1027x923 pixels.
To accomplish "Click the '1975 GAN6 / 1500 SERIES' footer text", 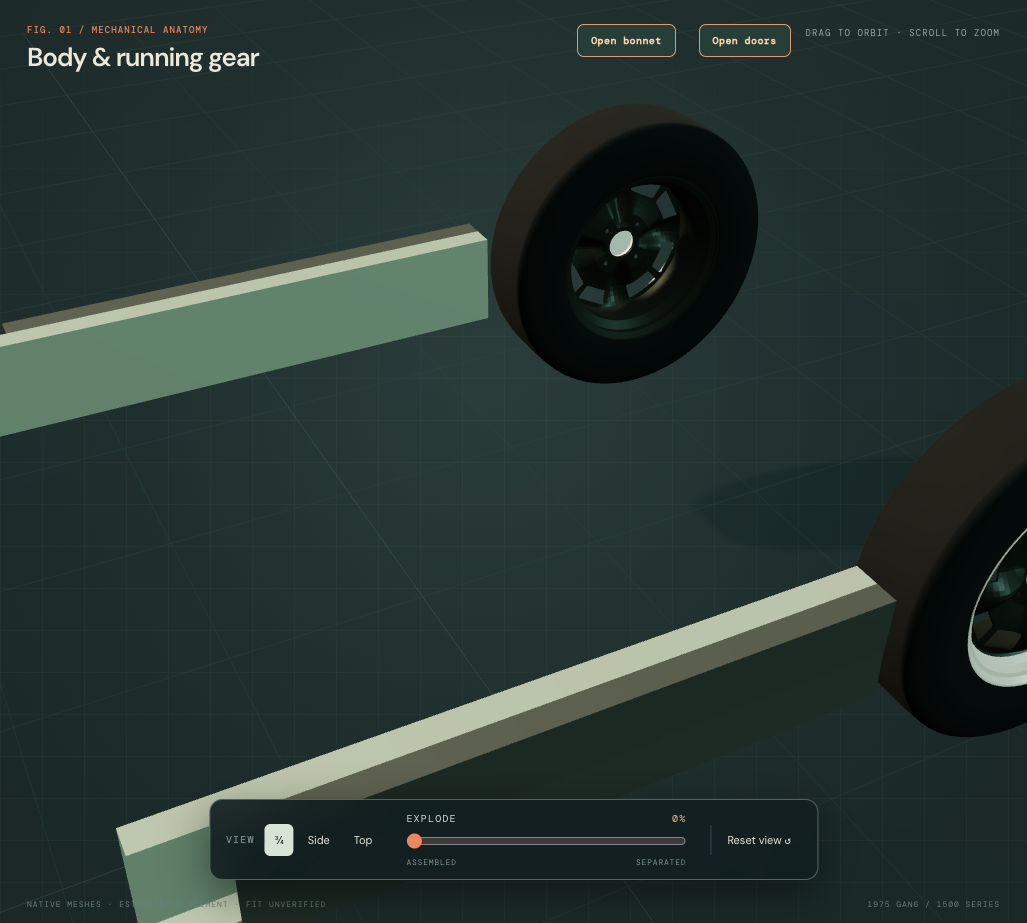I will tap(933, 904).
